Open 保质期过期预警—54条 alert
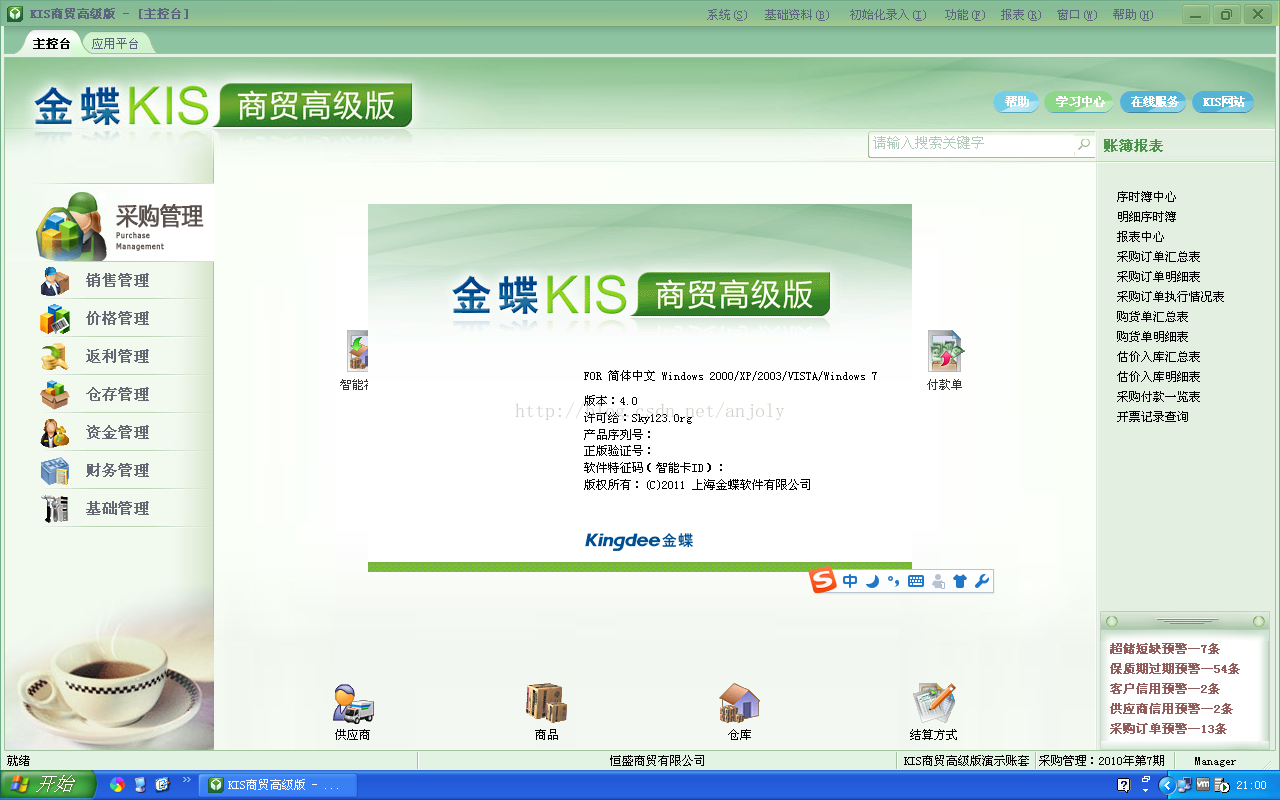This screenshot has width=1280, height=800. click(x=1174, y=669)
